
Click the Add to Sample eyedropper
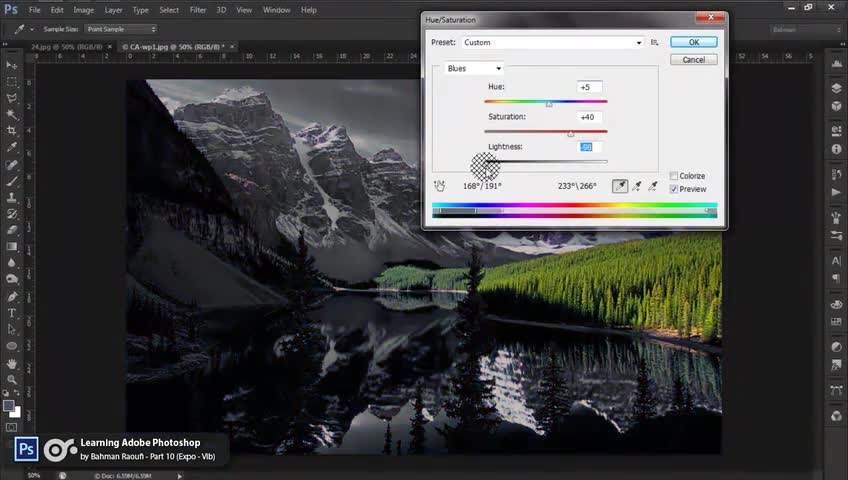tap(637, 186)
